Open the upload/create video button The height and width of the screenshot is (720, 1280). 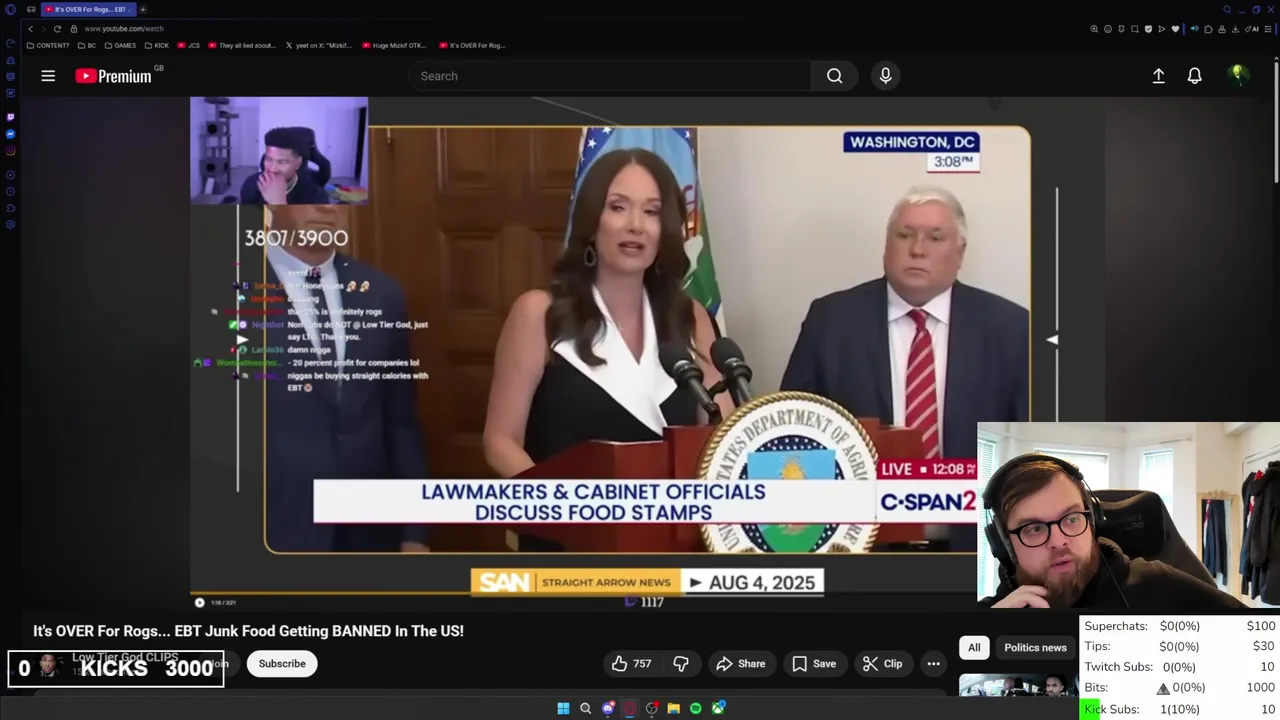point(1158,76)
